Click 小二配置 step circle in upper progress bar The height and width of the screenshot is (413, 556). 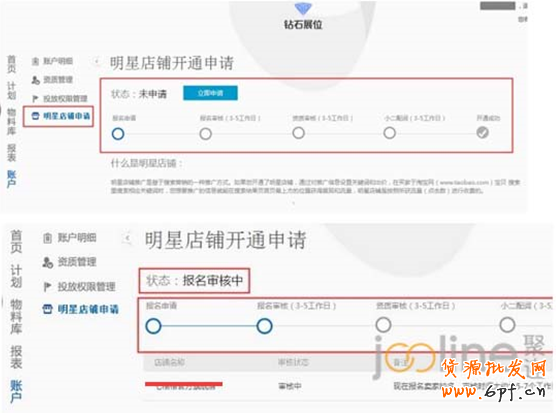pos(390,133)
